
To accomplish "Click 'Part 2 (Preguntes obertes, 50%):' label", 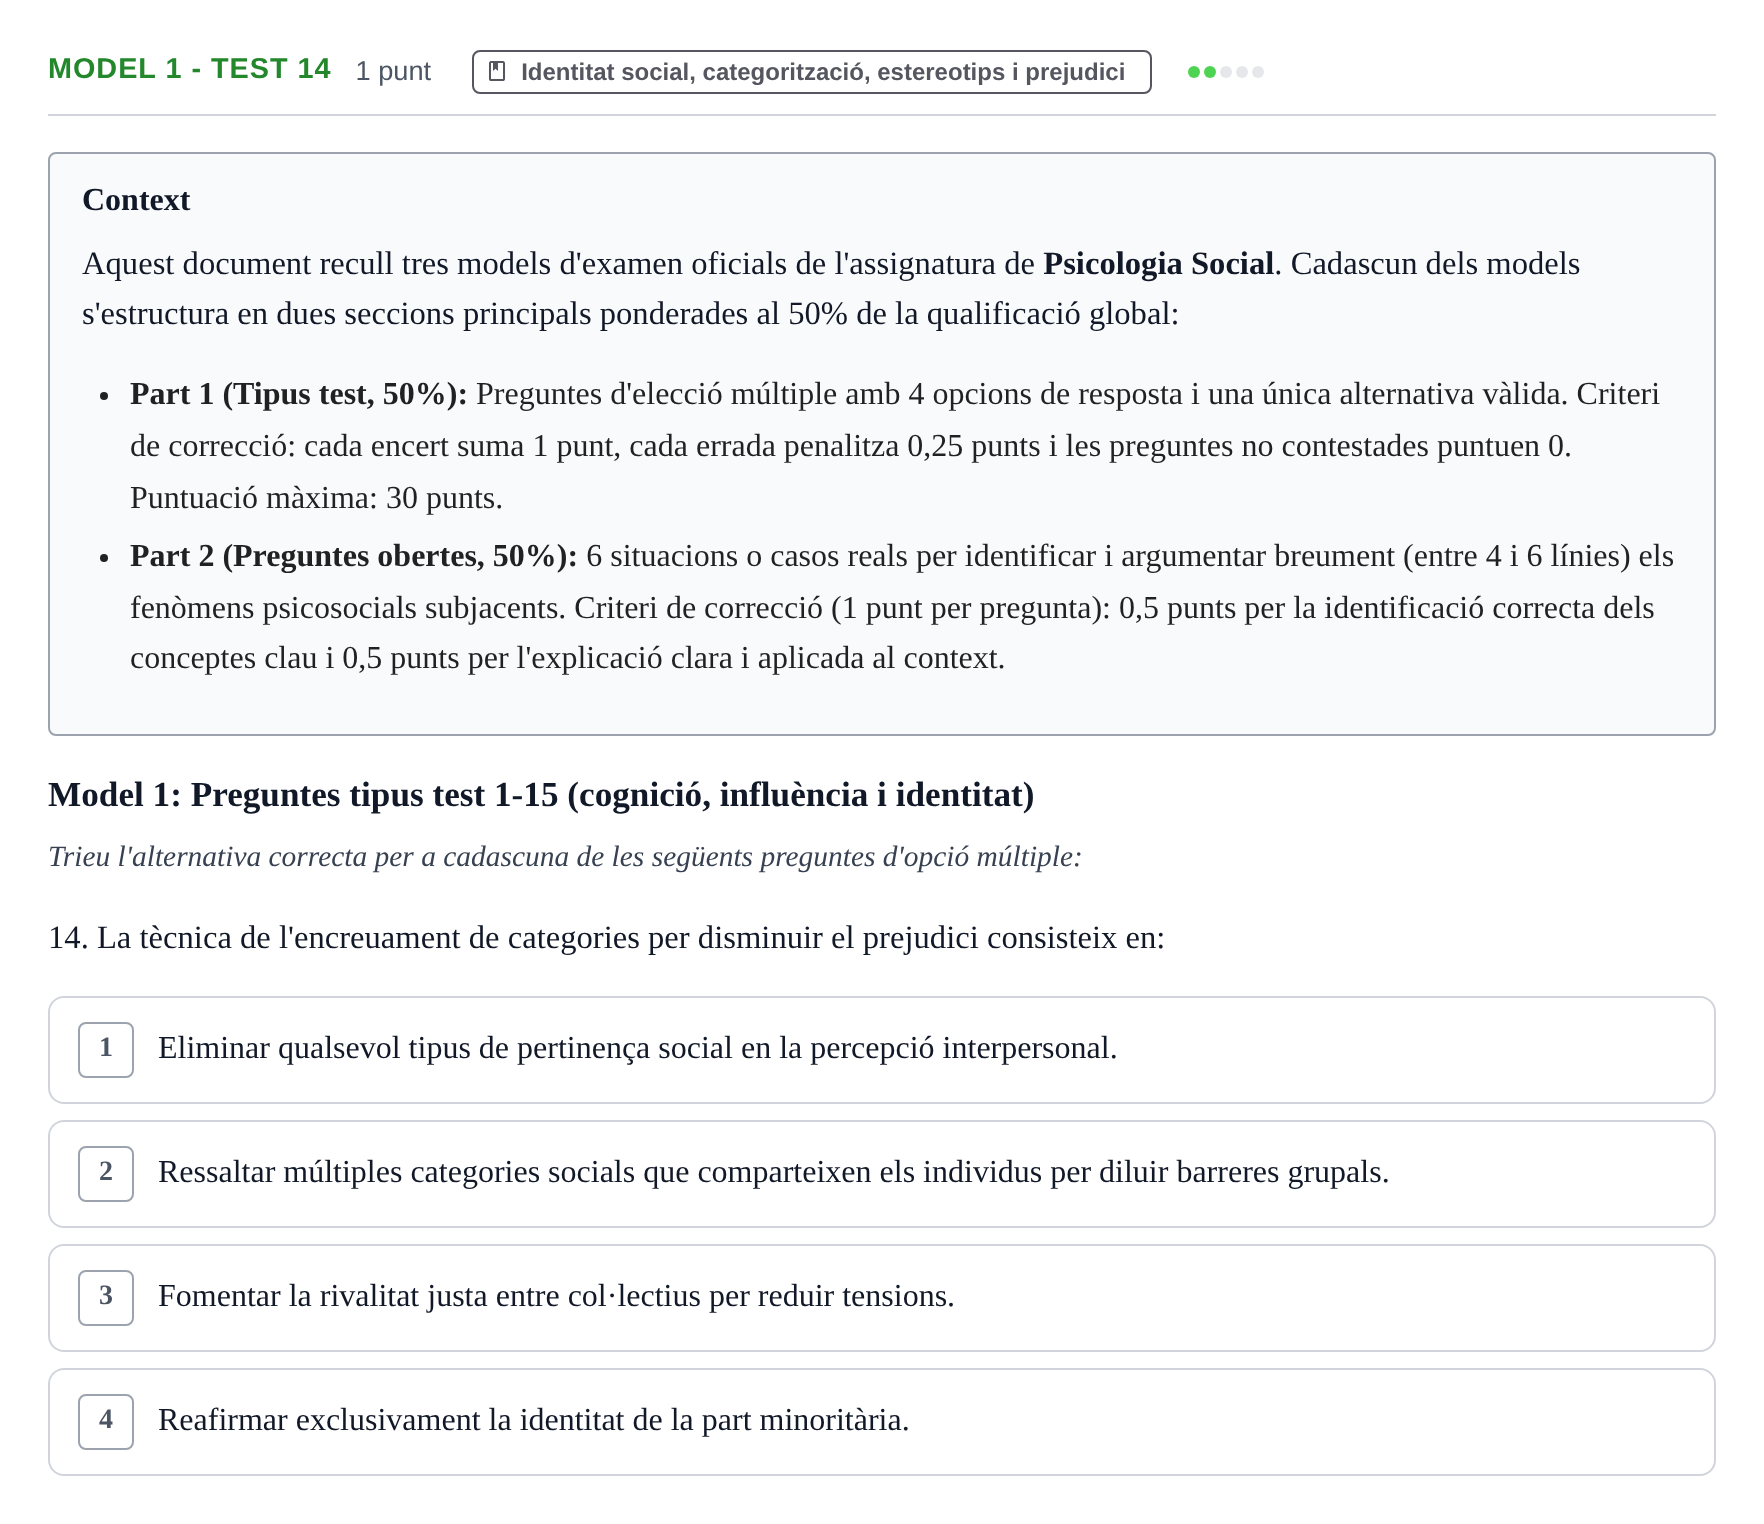I will [x=354, y=556].
